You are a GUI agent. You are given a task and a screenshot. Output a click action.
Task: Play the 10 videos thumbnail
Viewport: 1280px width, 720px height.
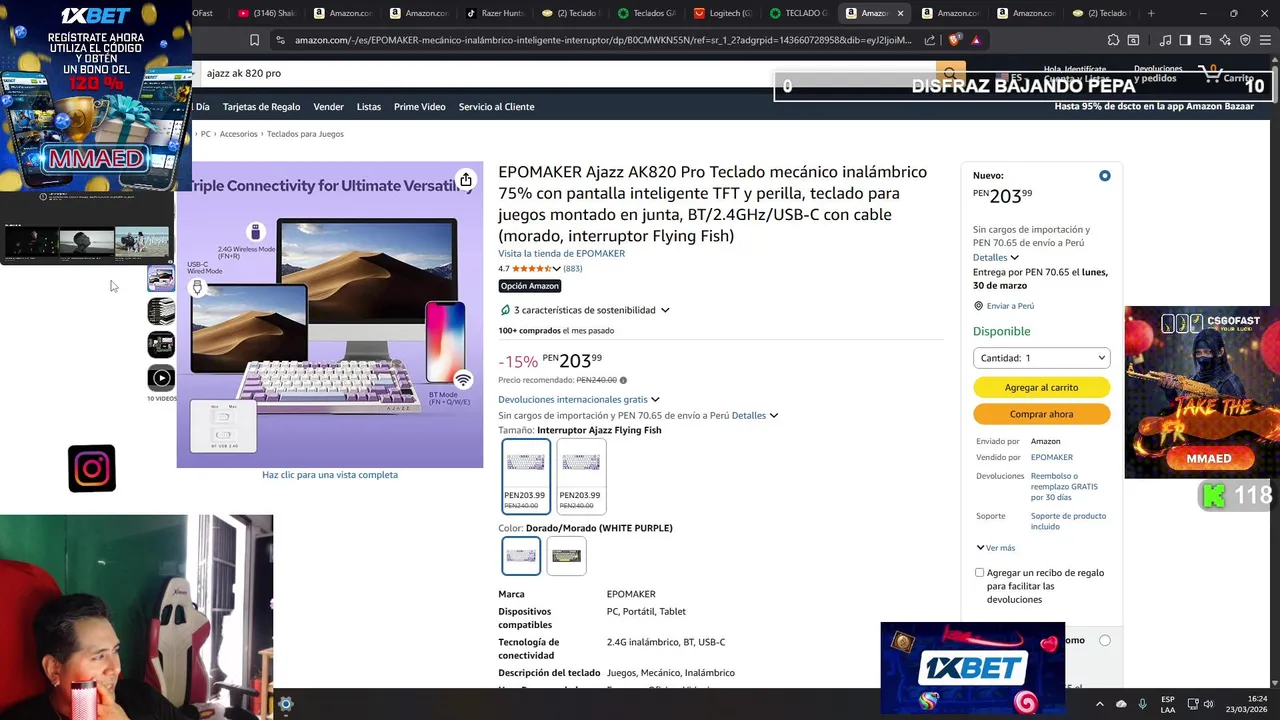[161, 377]
